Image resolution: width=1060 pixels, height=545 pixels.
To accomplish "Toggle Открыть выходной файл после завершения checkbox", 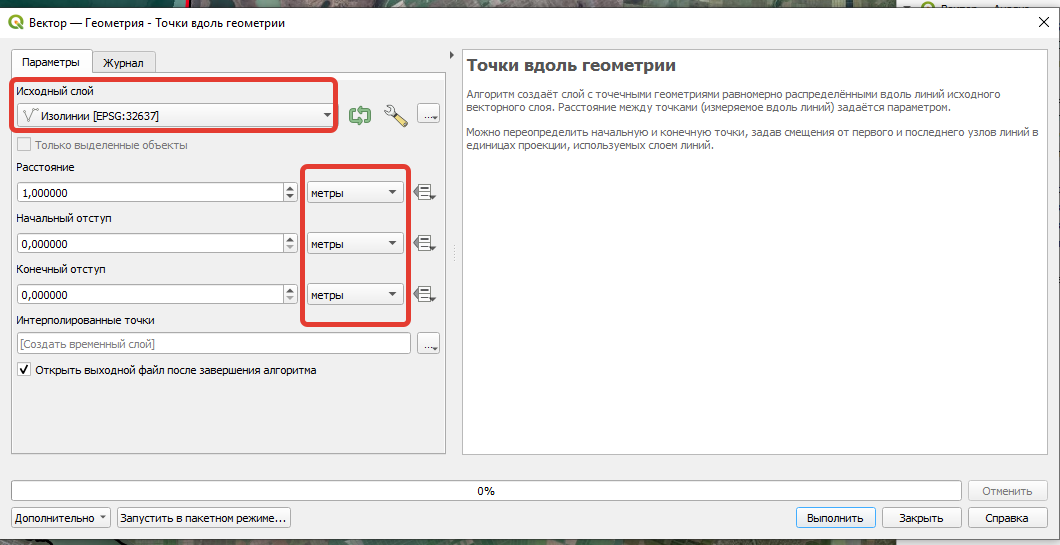I will [24, 370].
